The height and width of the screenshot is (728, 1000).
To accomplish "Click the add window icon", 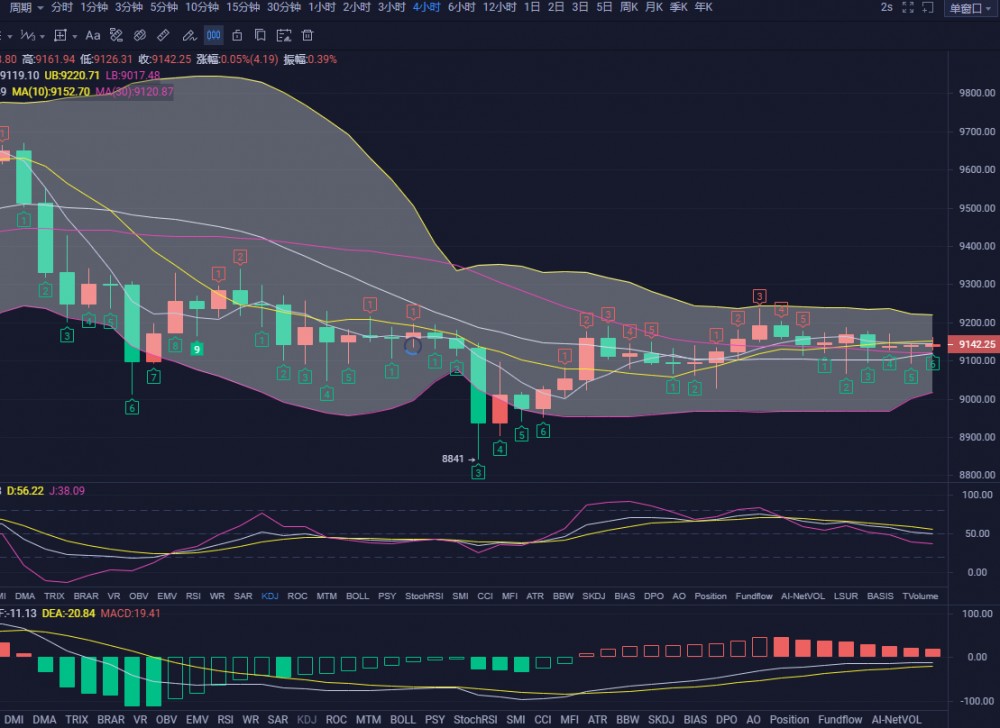I will coord(930,7).
